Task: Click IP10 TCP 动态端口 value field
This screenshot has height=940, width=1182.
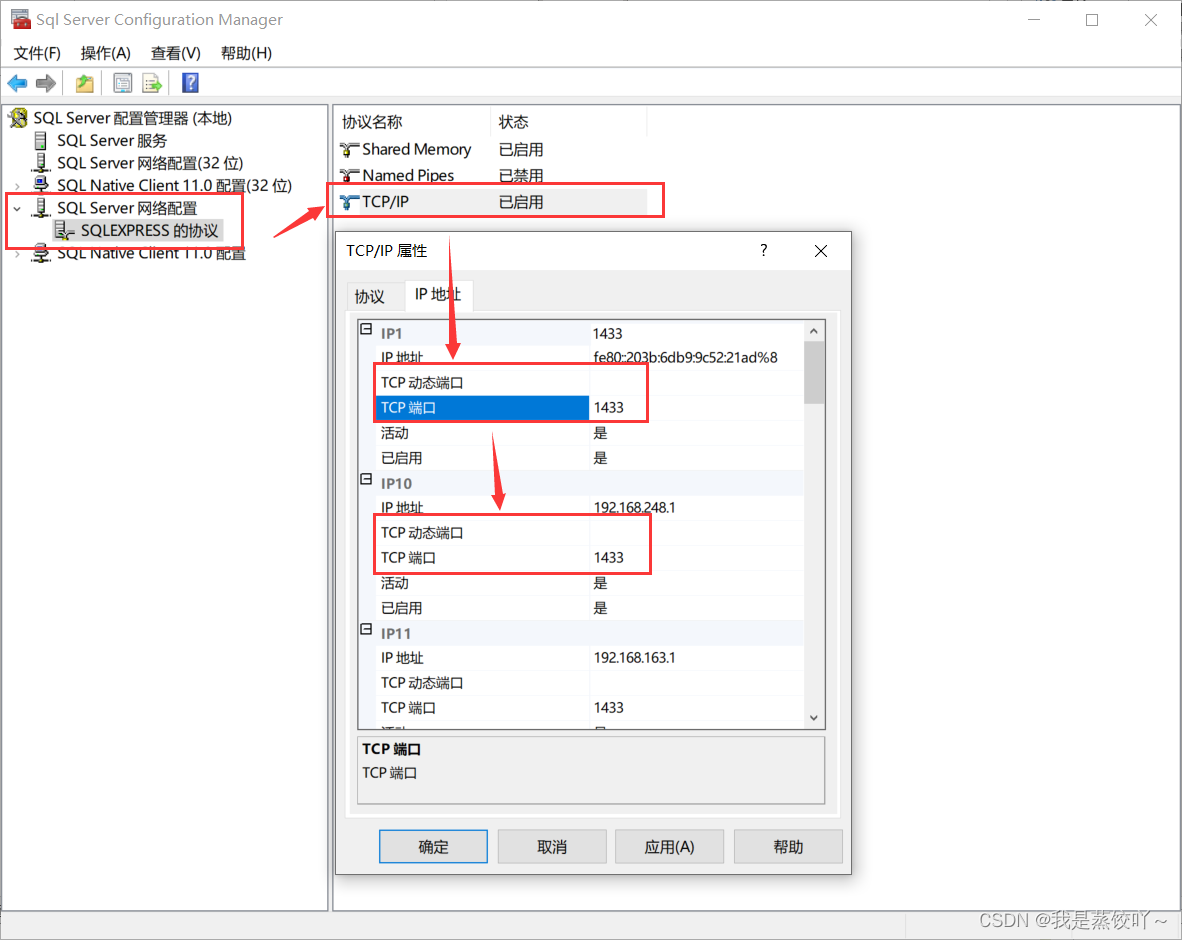Action: pyautogui.click(x=695, y=533)
